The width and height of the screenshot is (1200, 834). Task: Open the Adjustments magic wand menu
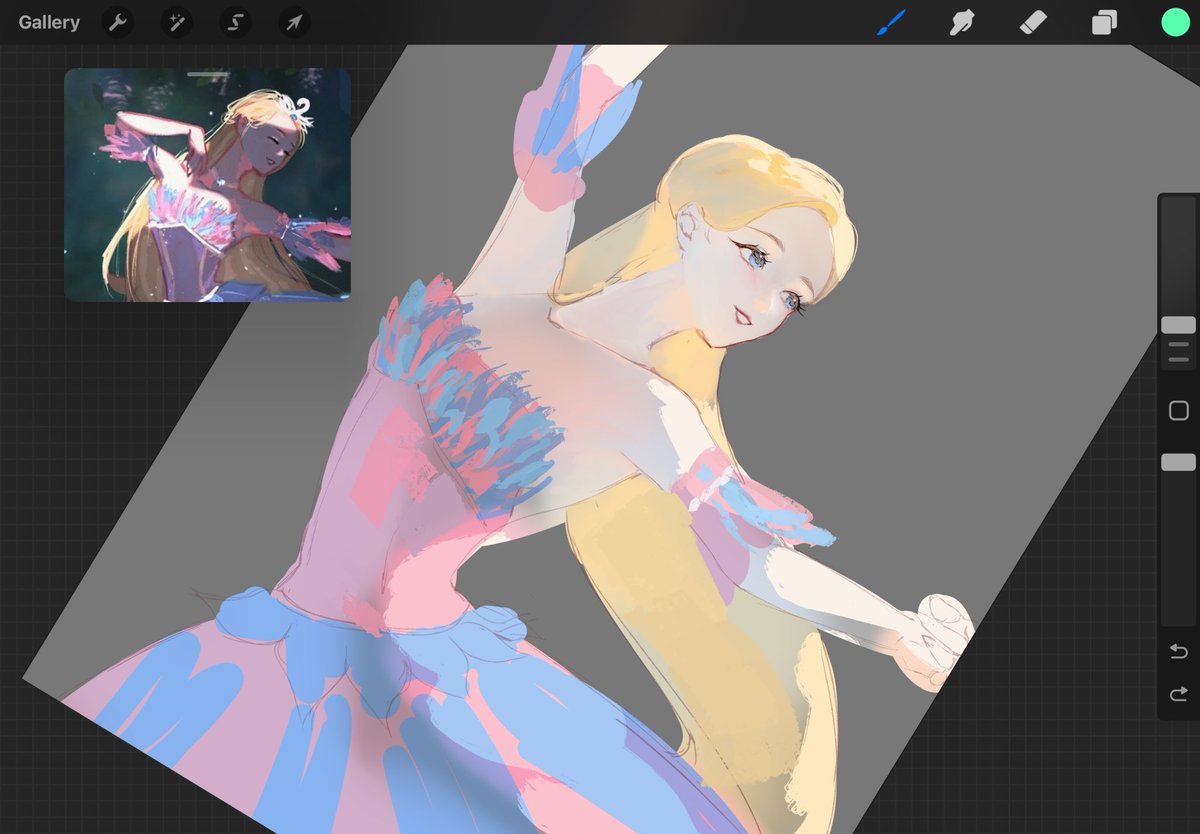[x=177, y=23]
